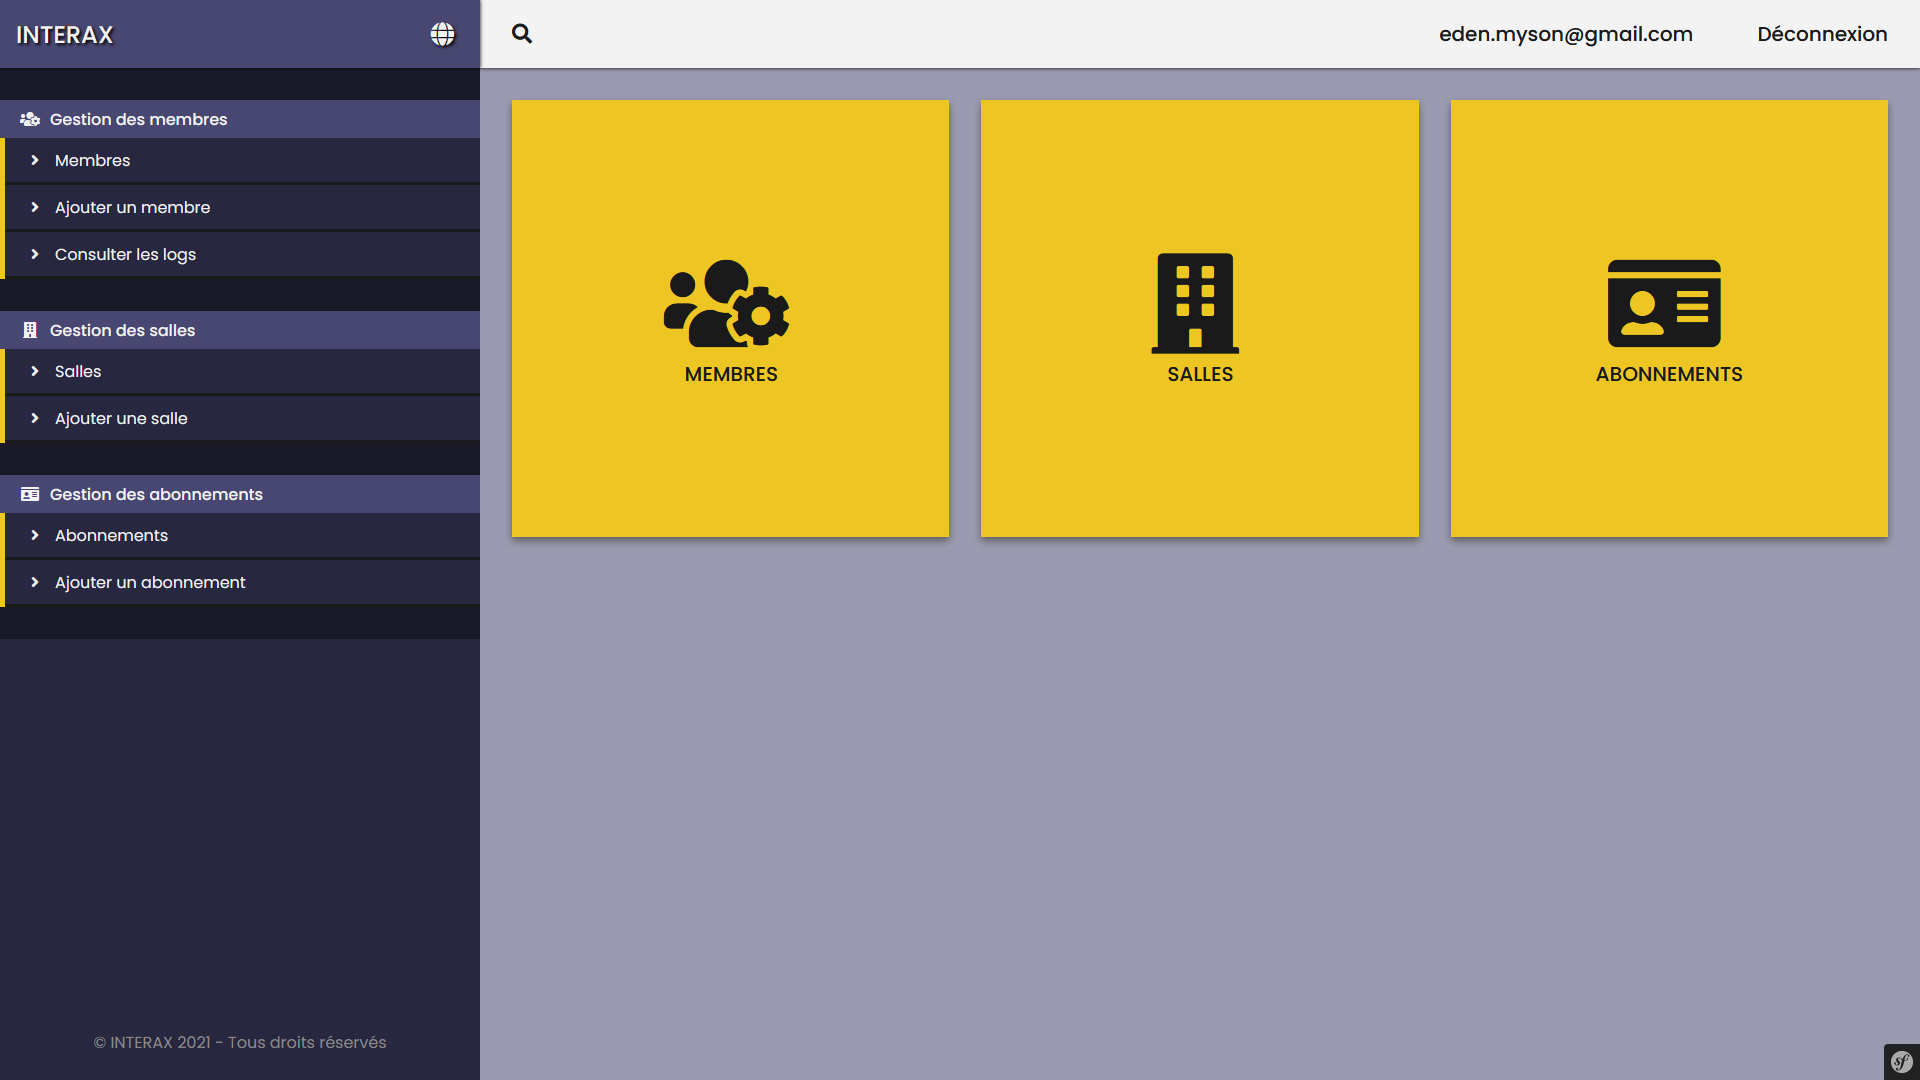Click the eden.myson@gmail.com account link

click(x=1565, y=34)
